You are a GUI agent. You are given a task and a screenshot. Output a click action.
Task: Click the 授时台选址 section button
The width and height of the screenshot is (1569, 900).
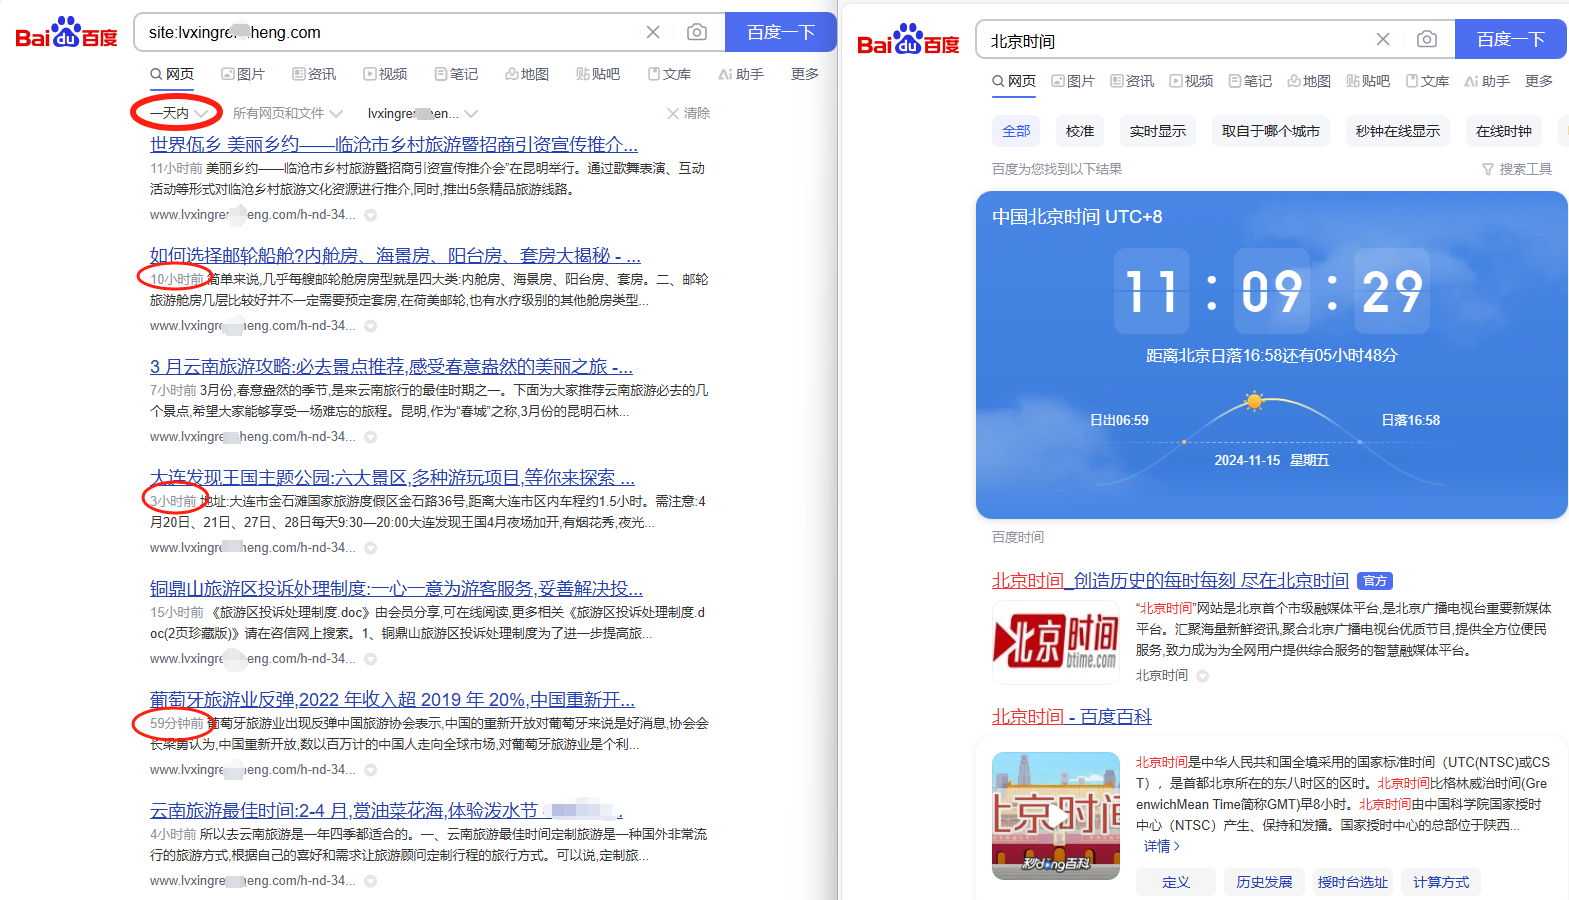pos(1352,882)
